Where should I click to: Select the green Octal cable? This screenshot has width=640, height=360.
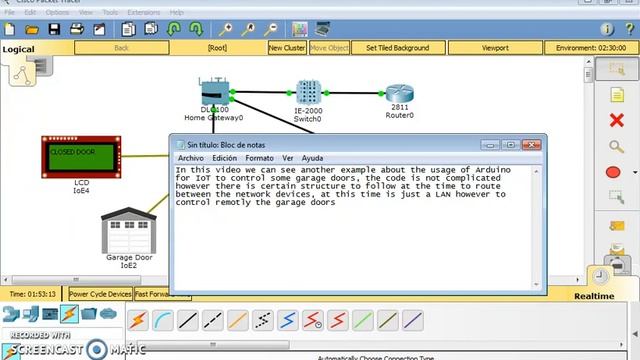[x=363, y=320]
